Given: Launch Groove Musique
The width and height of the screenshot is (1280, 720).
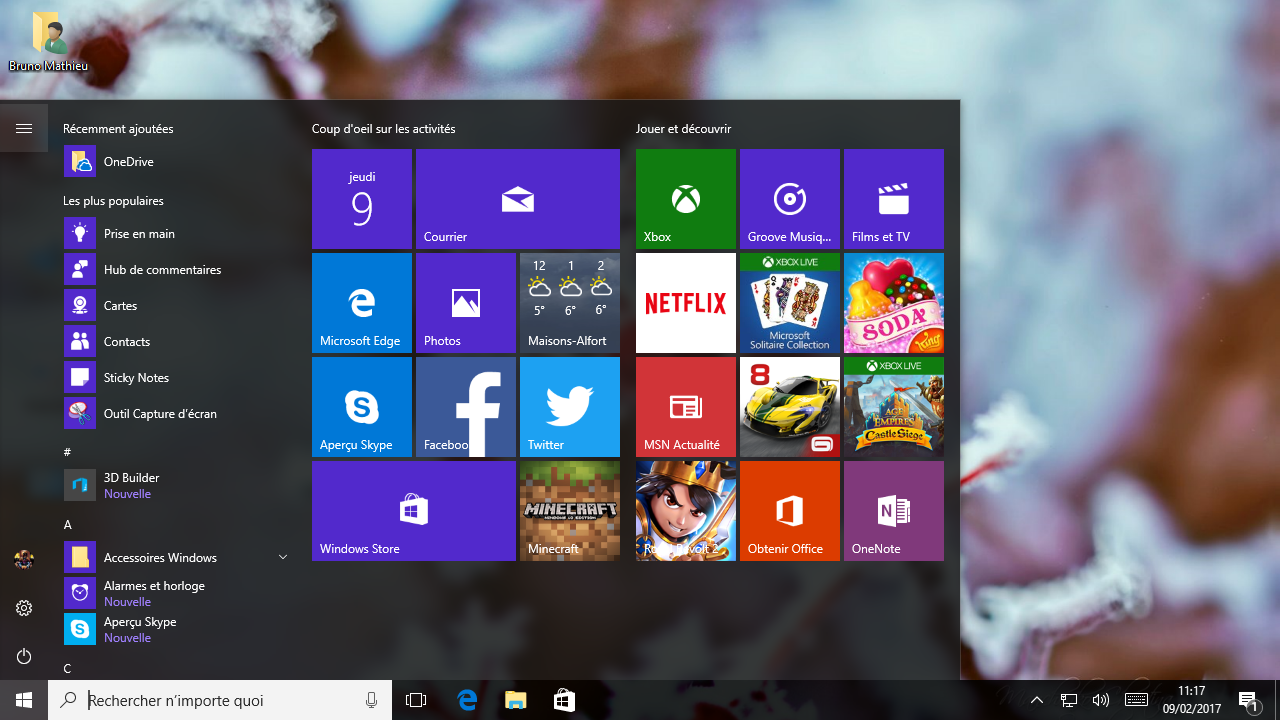Looking at the screenshot, I should click(789, 198).
